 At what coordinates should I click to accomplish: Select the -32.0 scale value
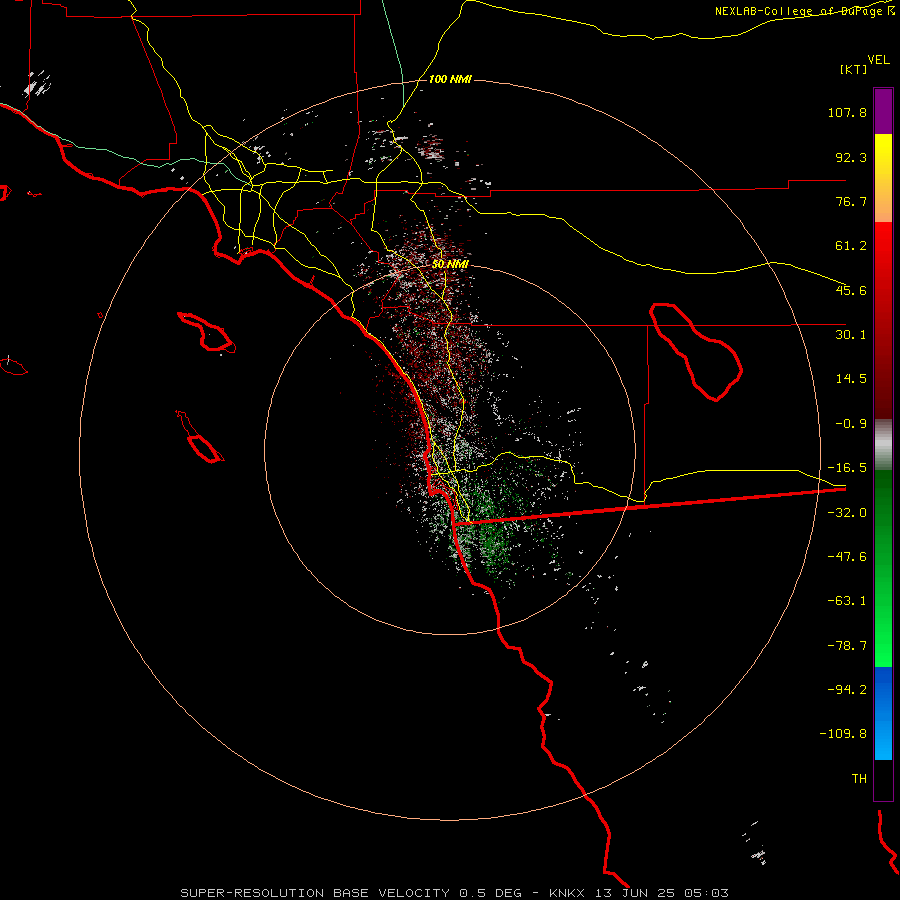847,513
